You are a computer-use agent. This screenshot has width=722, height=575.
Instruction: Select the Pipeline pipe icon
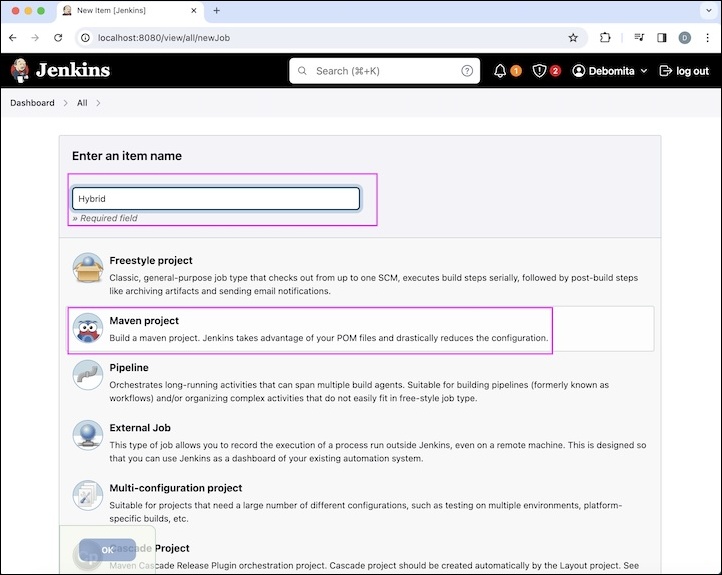click(87, 375)
